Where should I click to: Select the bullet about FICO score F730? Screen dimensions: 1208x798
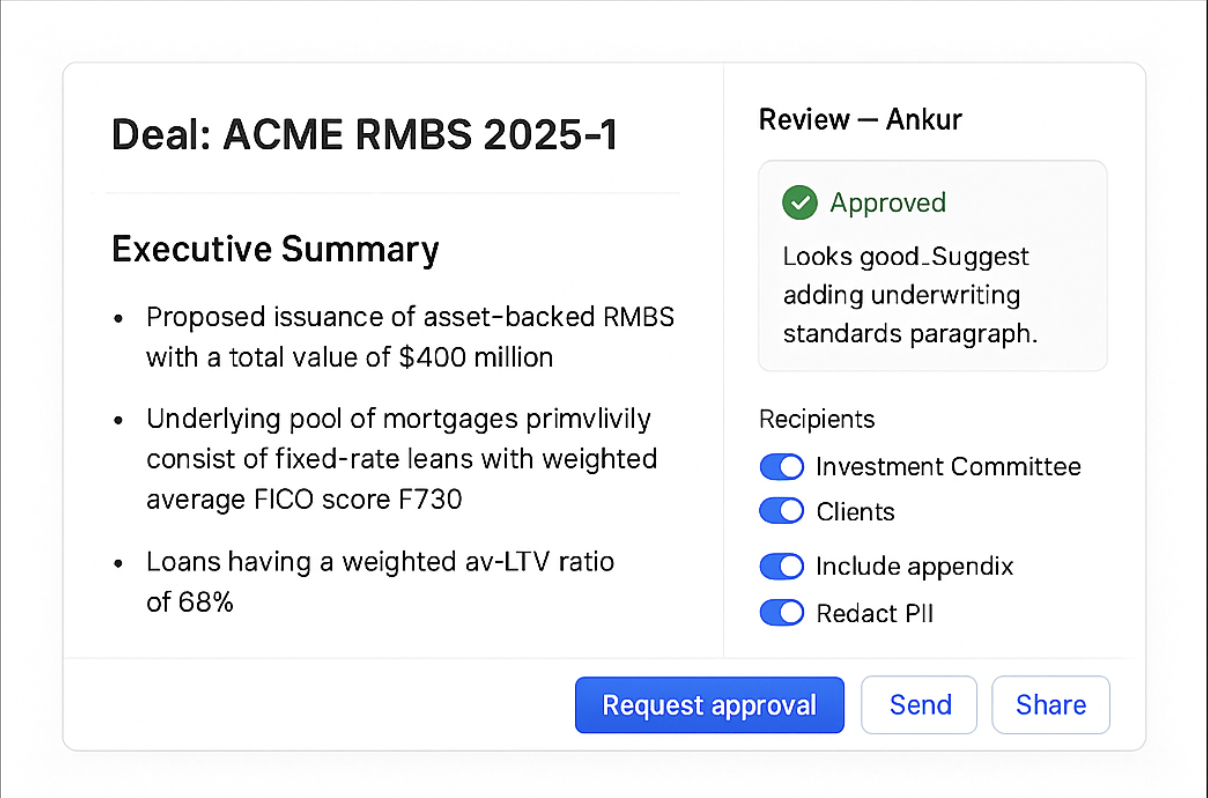coord(402,459)
